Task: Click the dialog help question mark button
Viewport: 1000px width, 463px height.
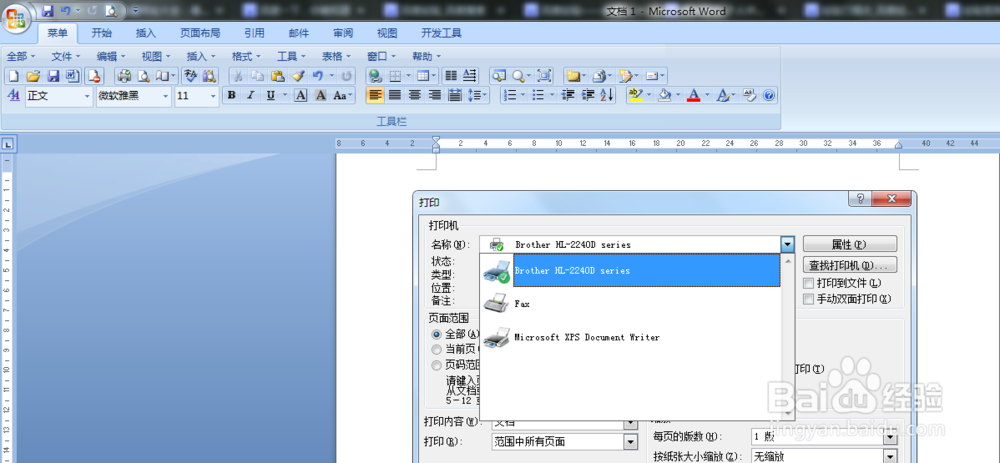Action: (x=859, y=199)
